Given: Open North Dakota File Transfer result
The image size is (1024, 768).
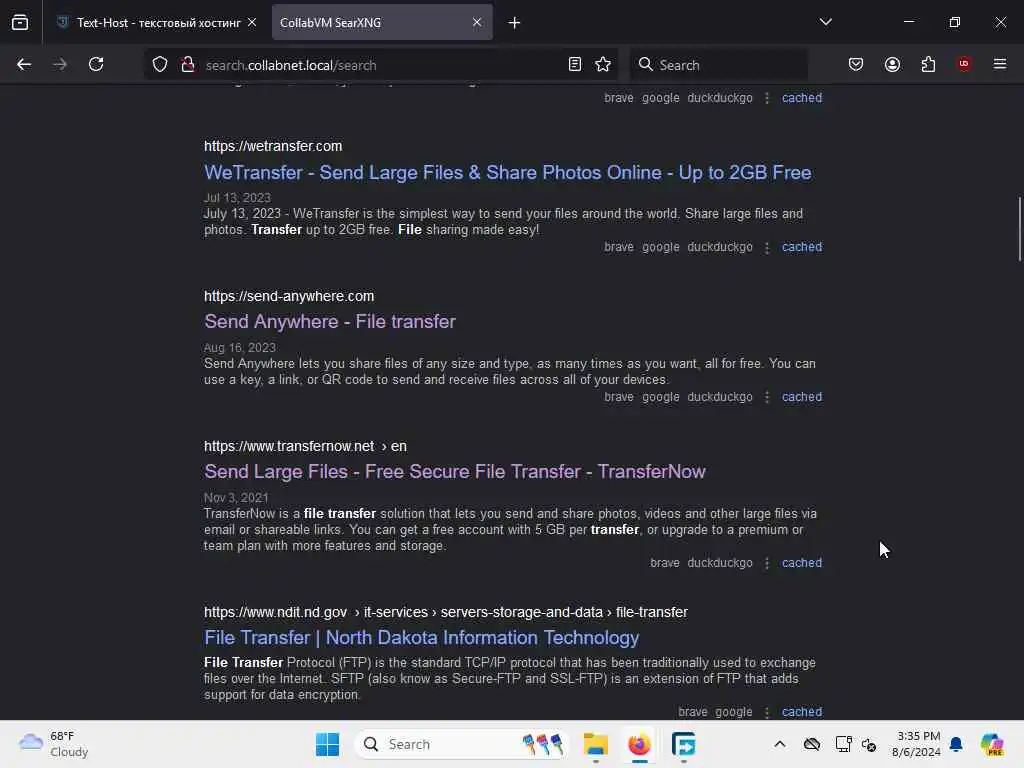Looking at the screenshot, I should coord(421,637).
